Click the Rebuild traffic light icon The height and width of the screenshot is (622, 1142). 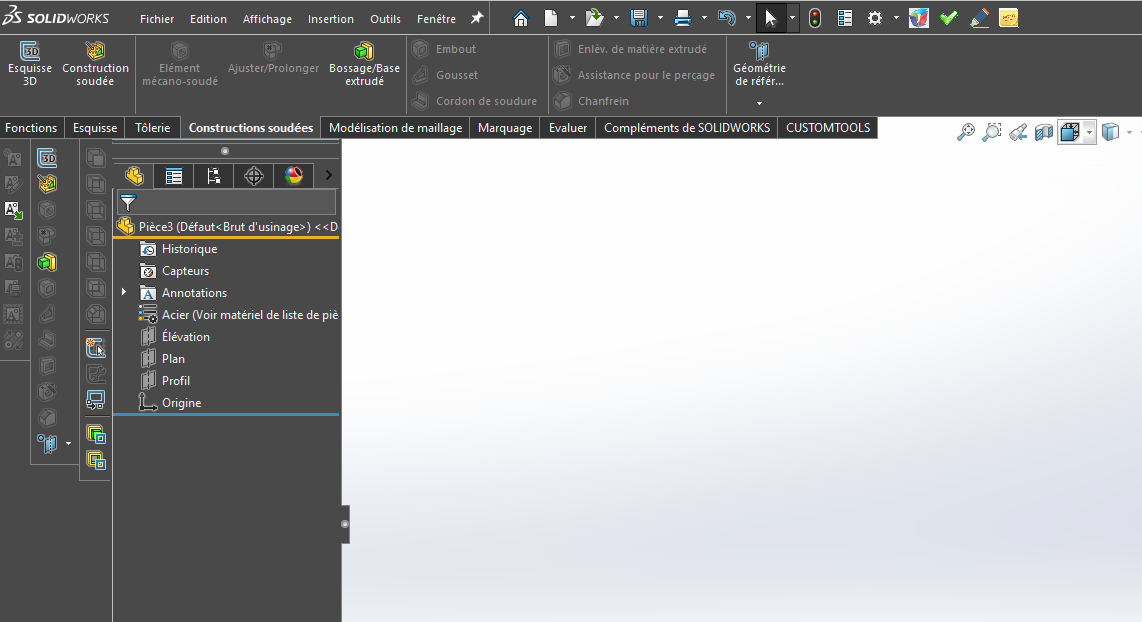pyautogui.click(x=815, y=18)
